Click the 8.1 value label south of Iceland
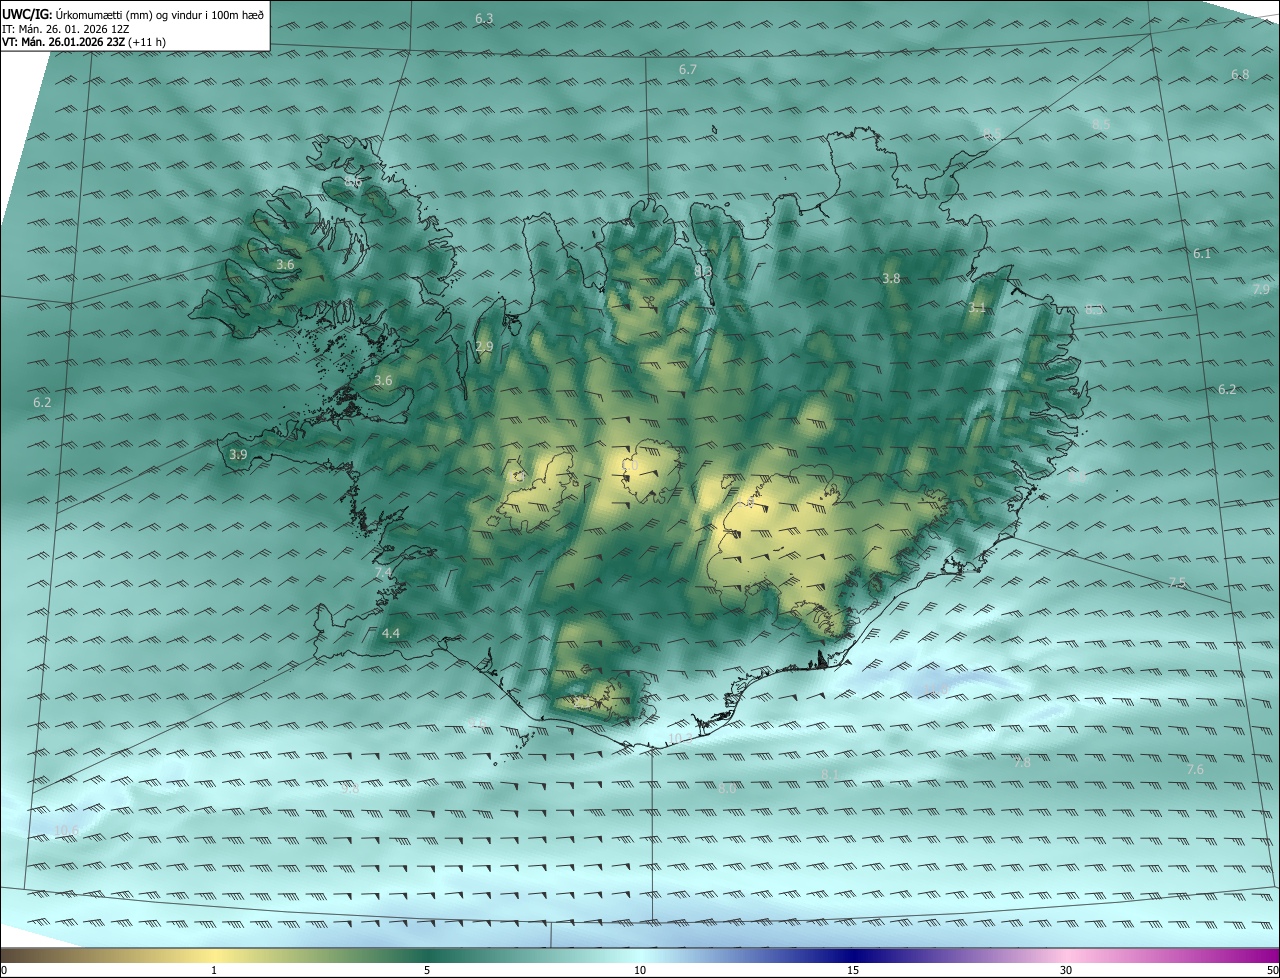This screenshot has height=978, width=1280. point(830,775)
